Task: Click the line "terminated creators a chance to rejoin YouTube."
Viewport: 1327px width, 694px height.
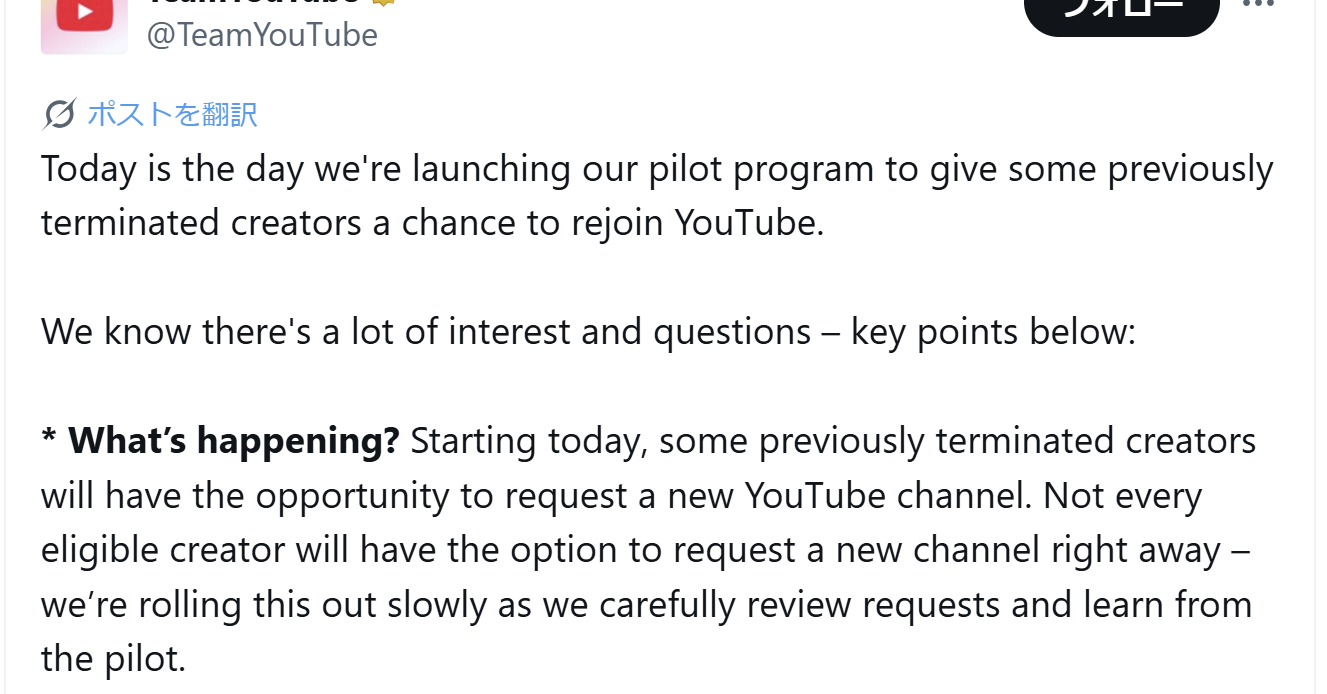Action: (x=432, y=222)
